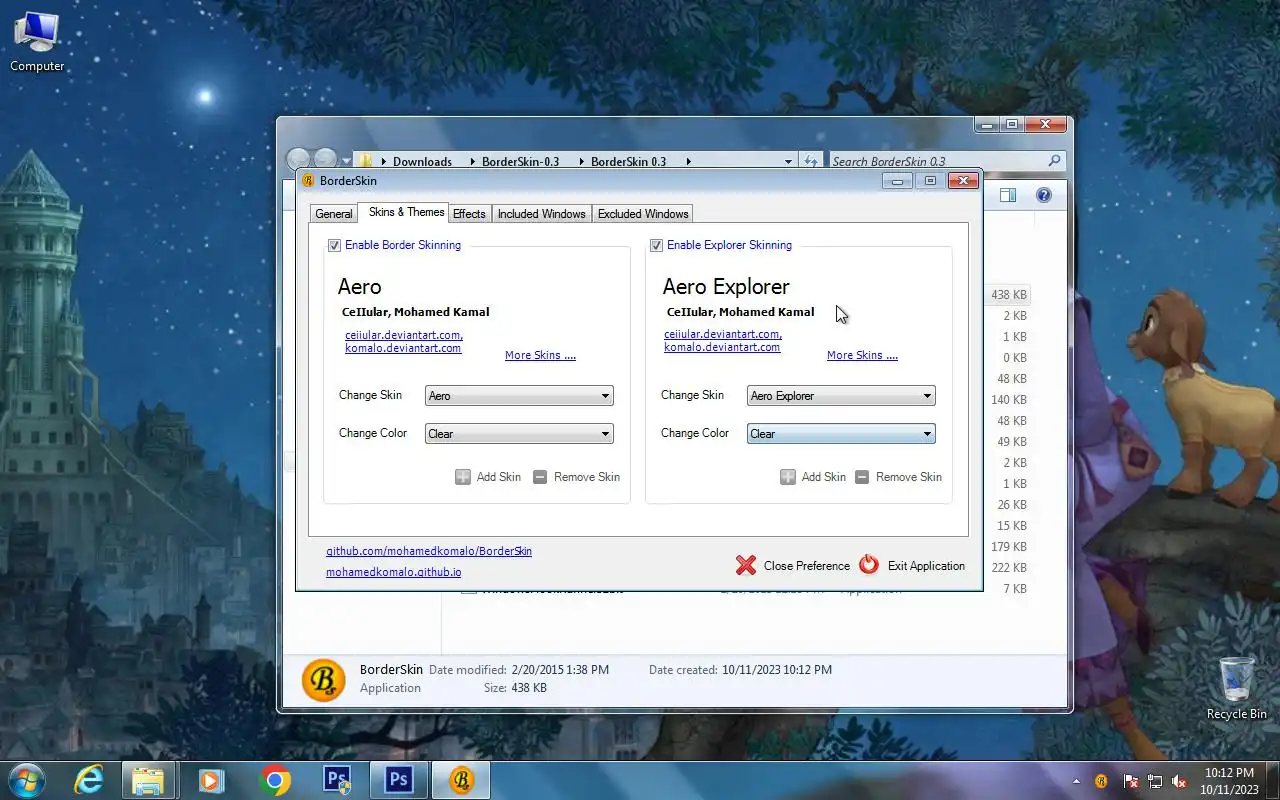Open the Effects tab
Image resolution: width=1280 pixels, height=800 pixels.
pos(469,214)
